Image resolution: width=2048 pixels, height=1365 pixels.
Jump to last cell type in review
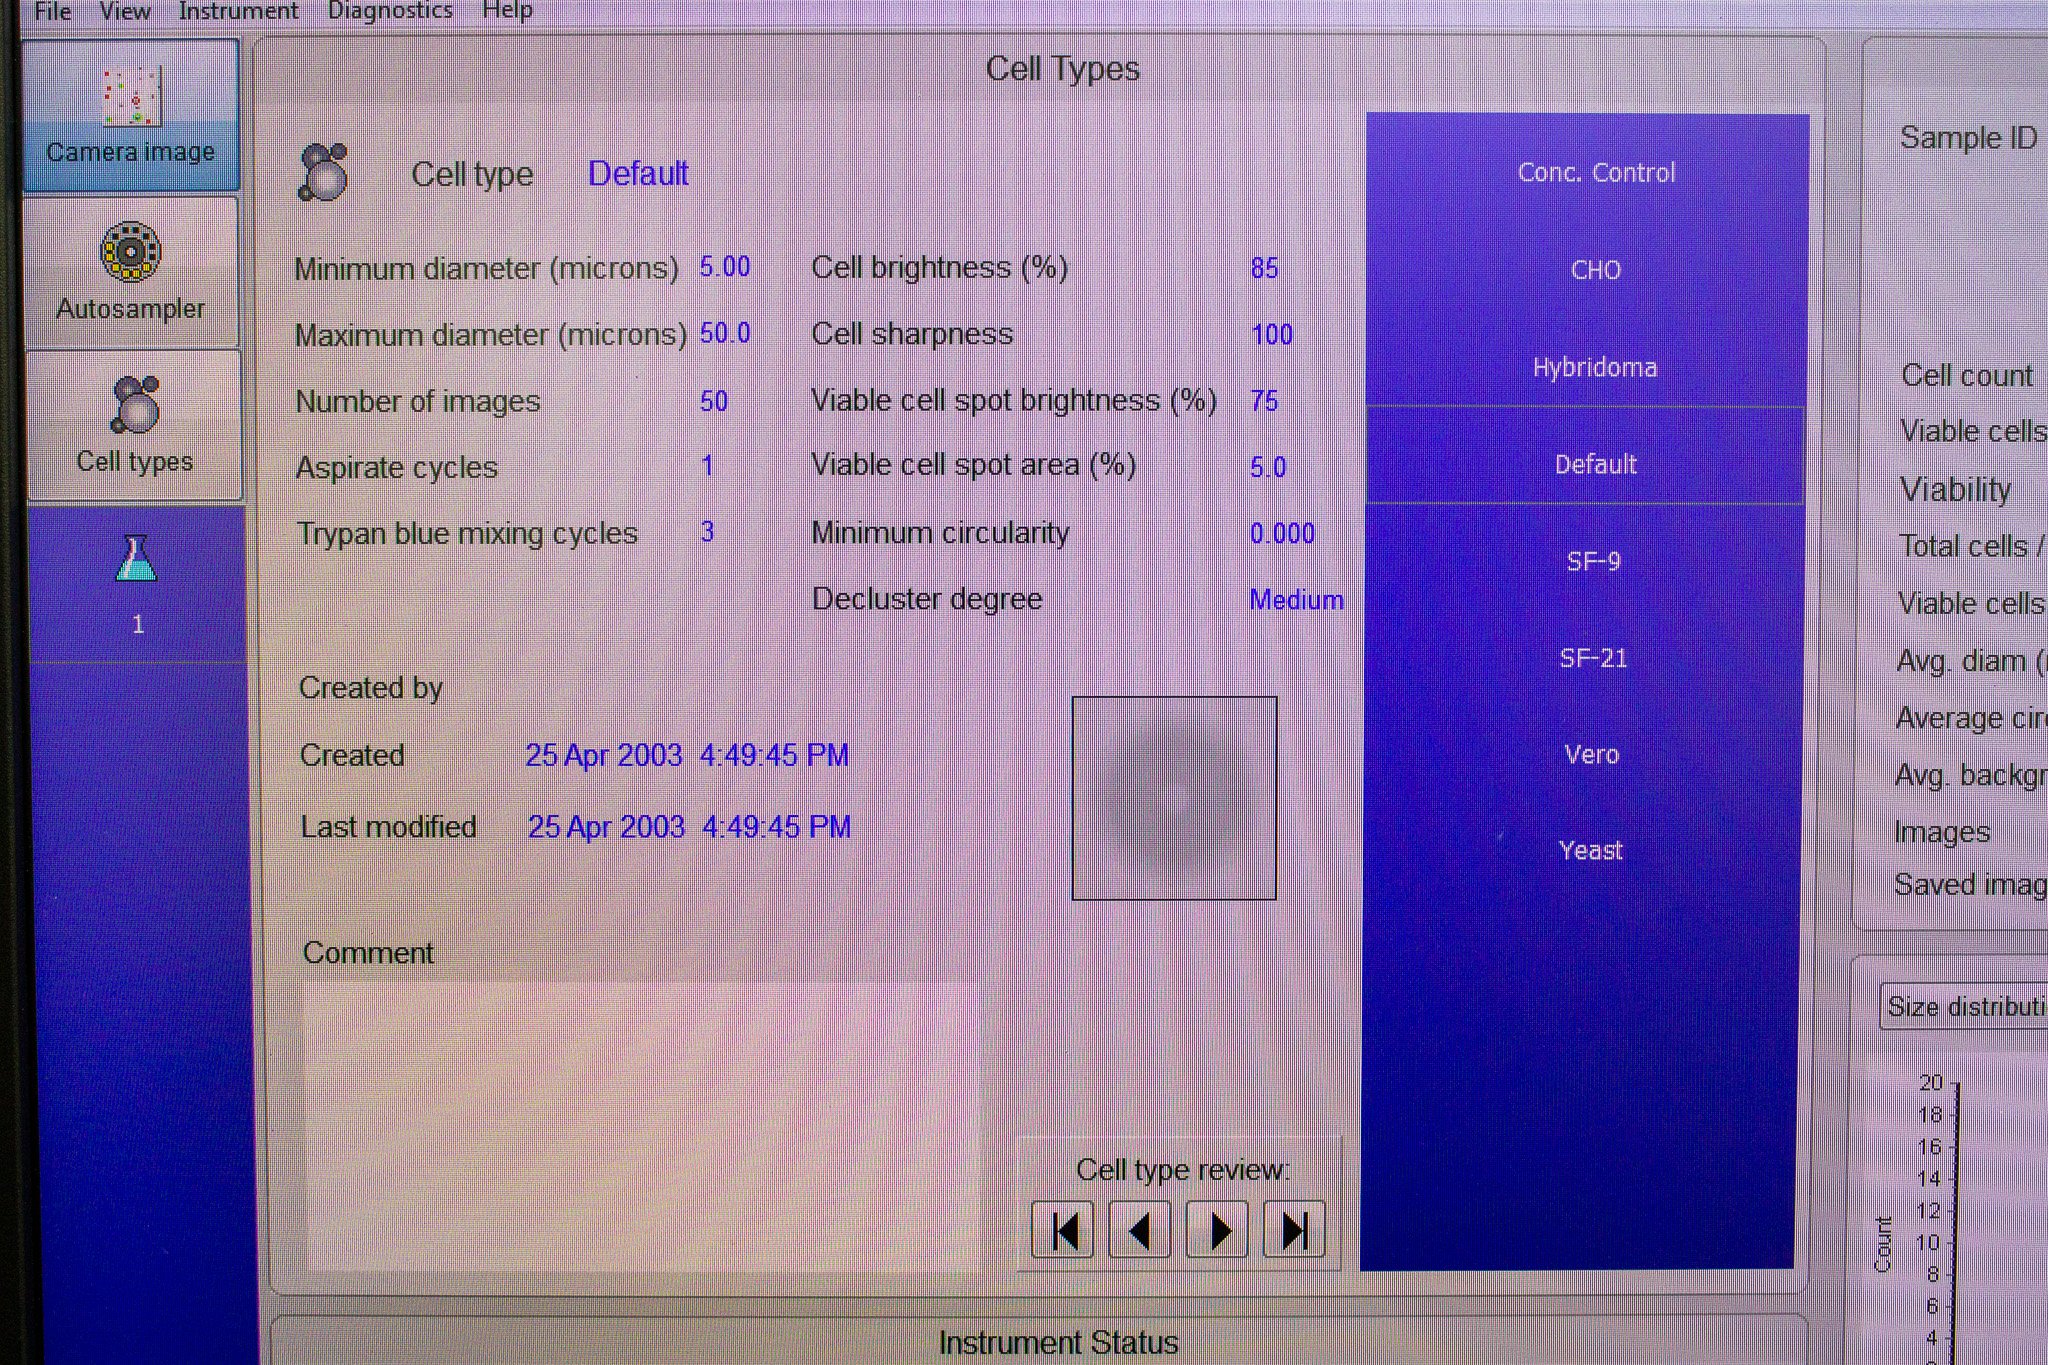[x=1294, y=1230]
